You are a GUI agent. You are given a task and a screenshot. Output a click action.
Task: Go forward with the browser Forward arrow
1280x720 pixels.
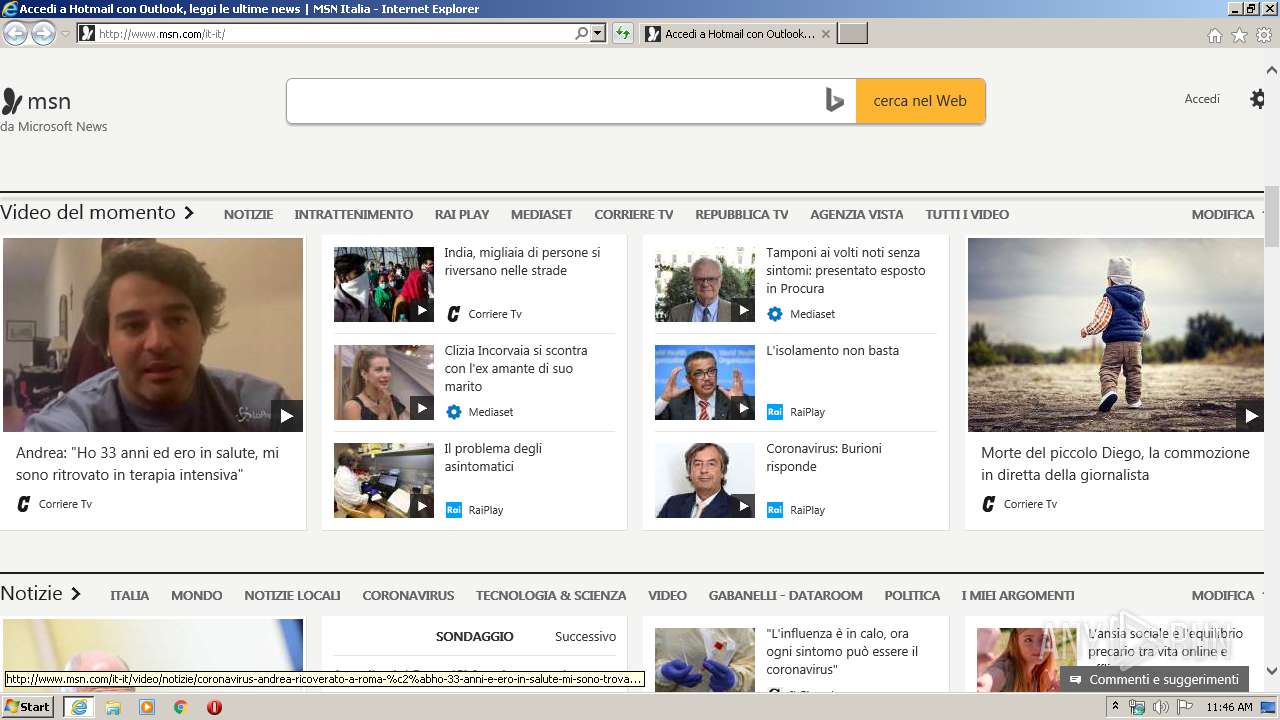43,34
